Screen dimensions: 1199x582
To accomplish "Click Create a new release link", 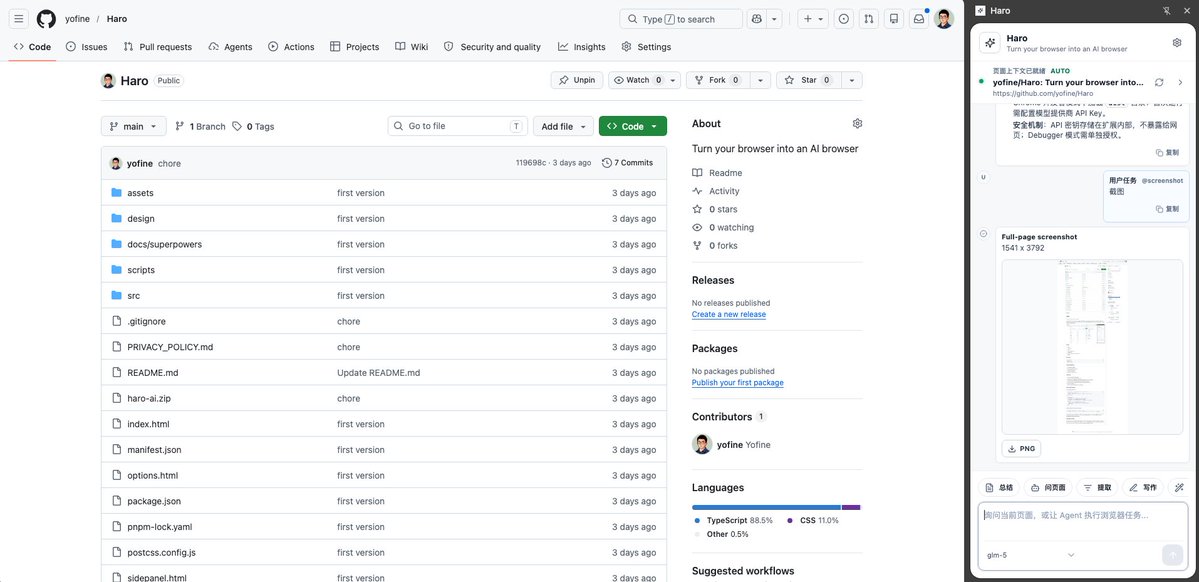I will pyautogui.click(x=729, y=314).
